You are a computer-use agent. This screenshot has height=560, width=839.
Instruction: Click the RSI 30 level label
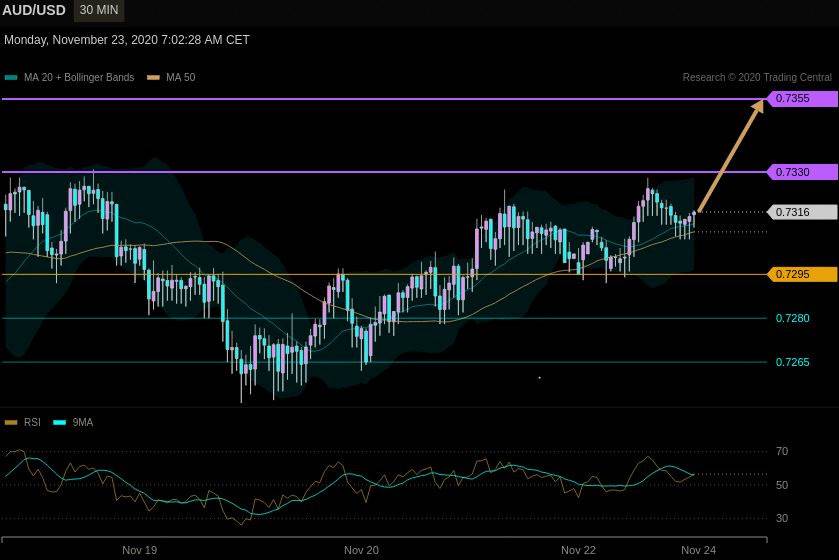[x=782, y=518]
